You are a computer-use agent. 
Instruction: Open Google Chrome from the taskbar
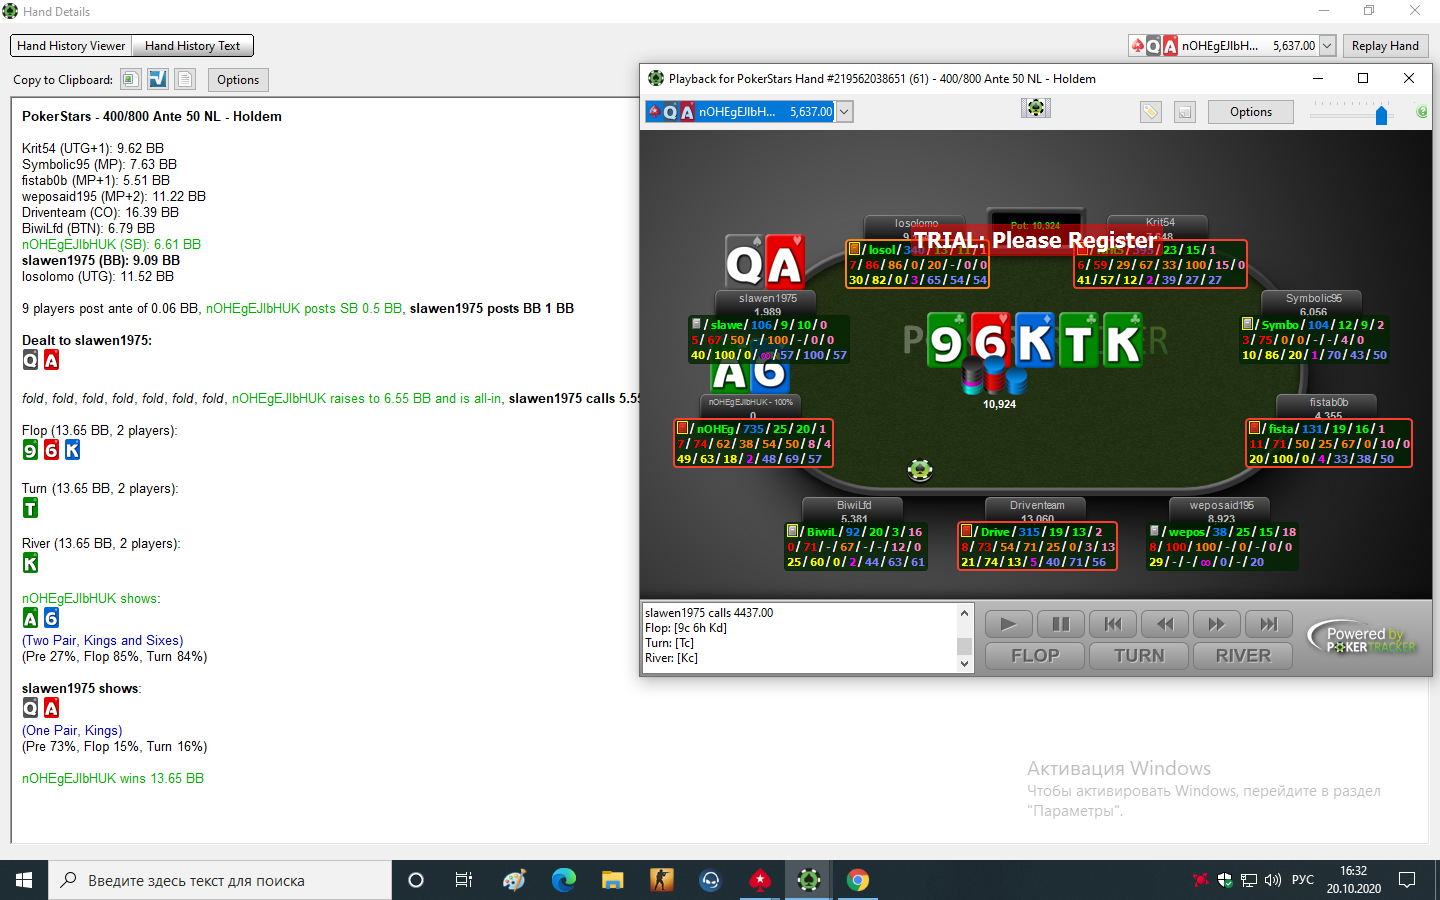tap(858, 880)
